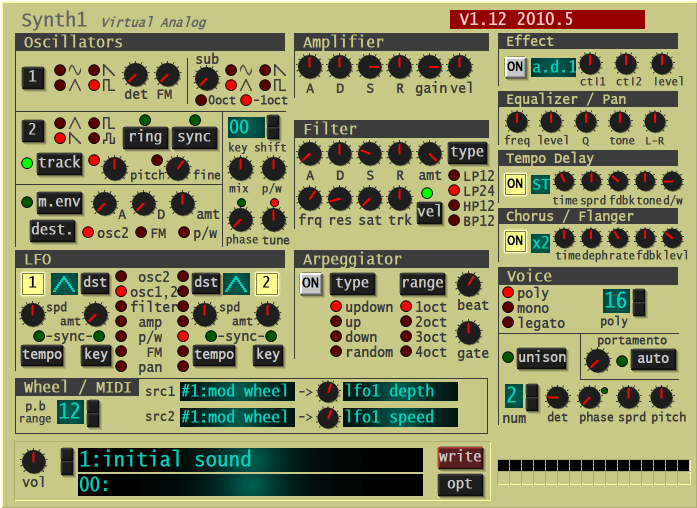Click the '1:initial sound' preset display
Screen dimensions: 697x508
[251, 460]
